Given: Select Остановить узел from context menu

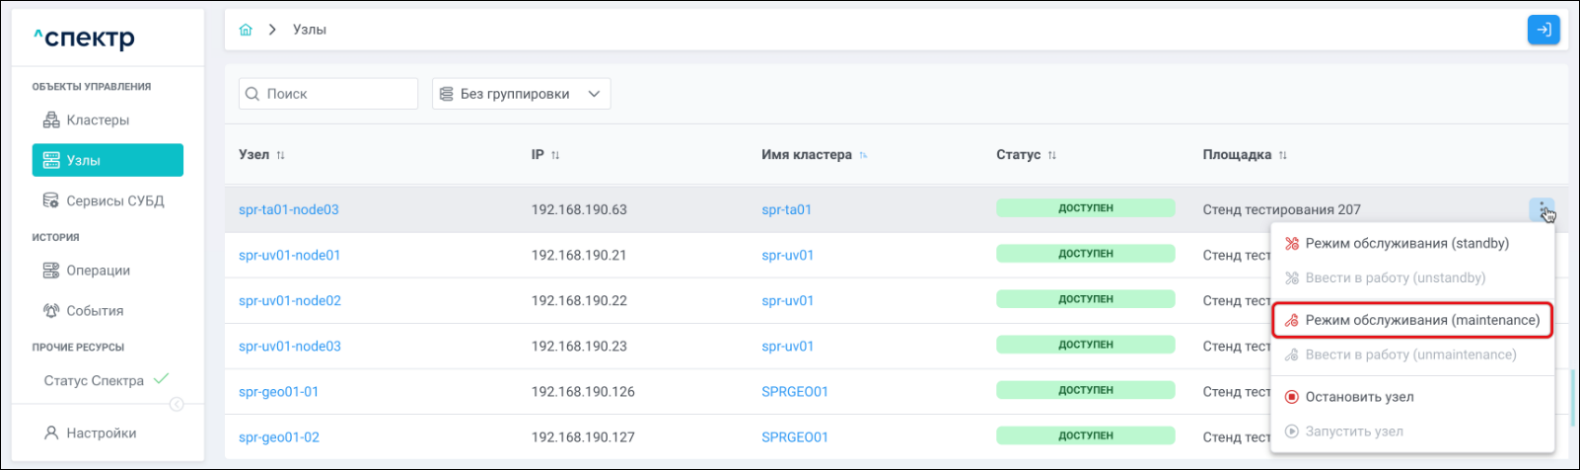Looking at the screenshot, I should 1359,397.
